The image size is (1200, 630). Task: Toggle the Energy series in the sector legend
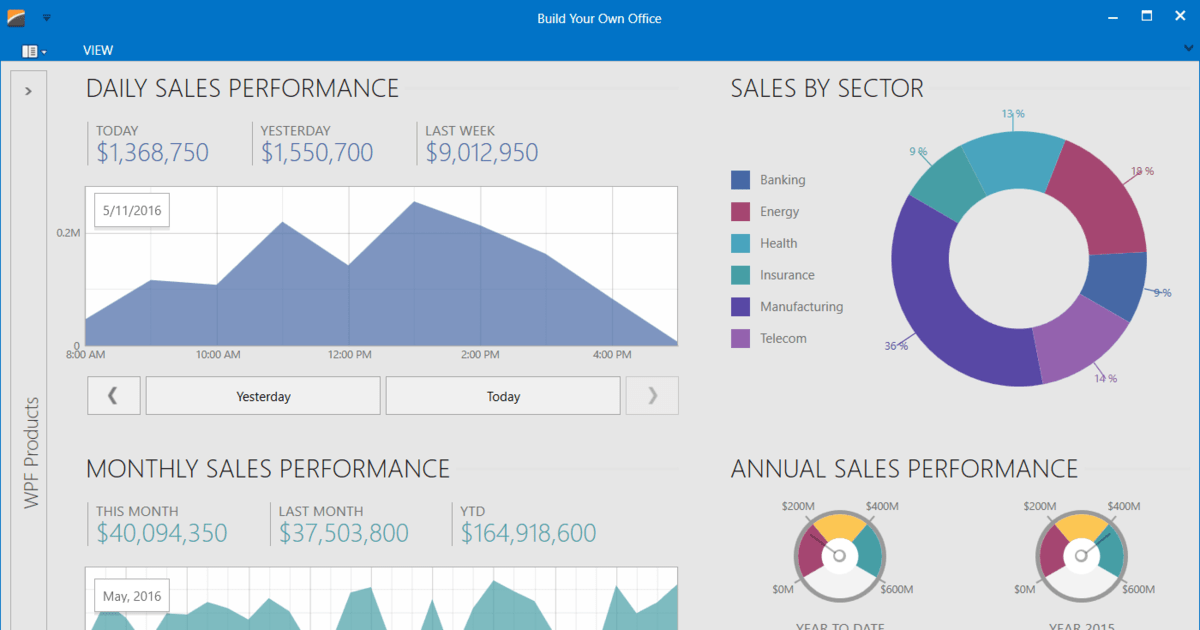pyautogui.click(x=778, y=211)
